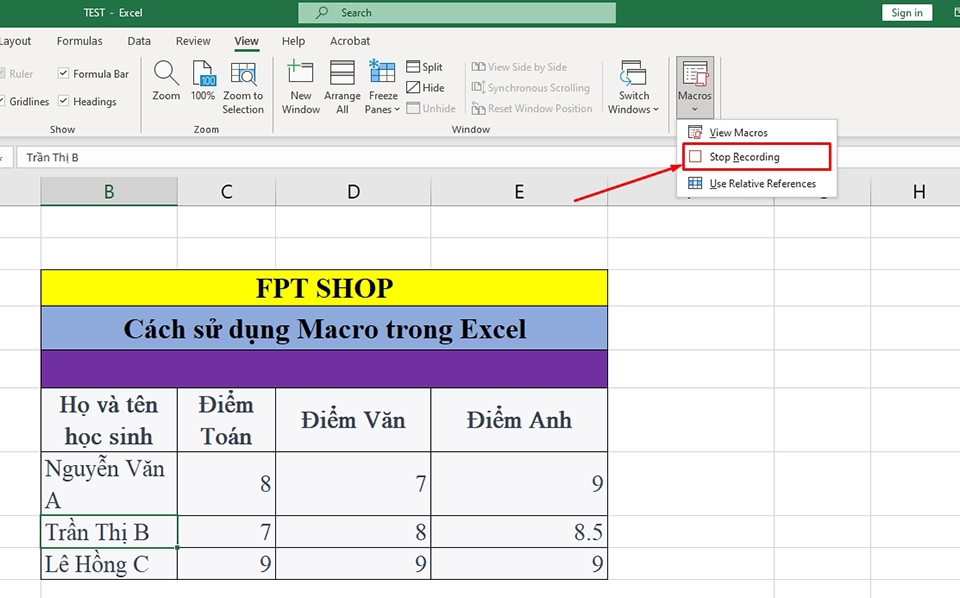Click the Search box in title bar
960x598 pixels.
click(457, 13)
